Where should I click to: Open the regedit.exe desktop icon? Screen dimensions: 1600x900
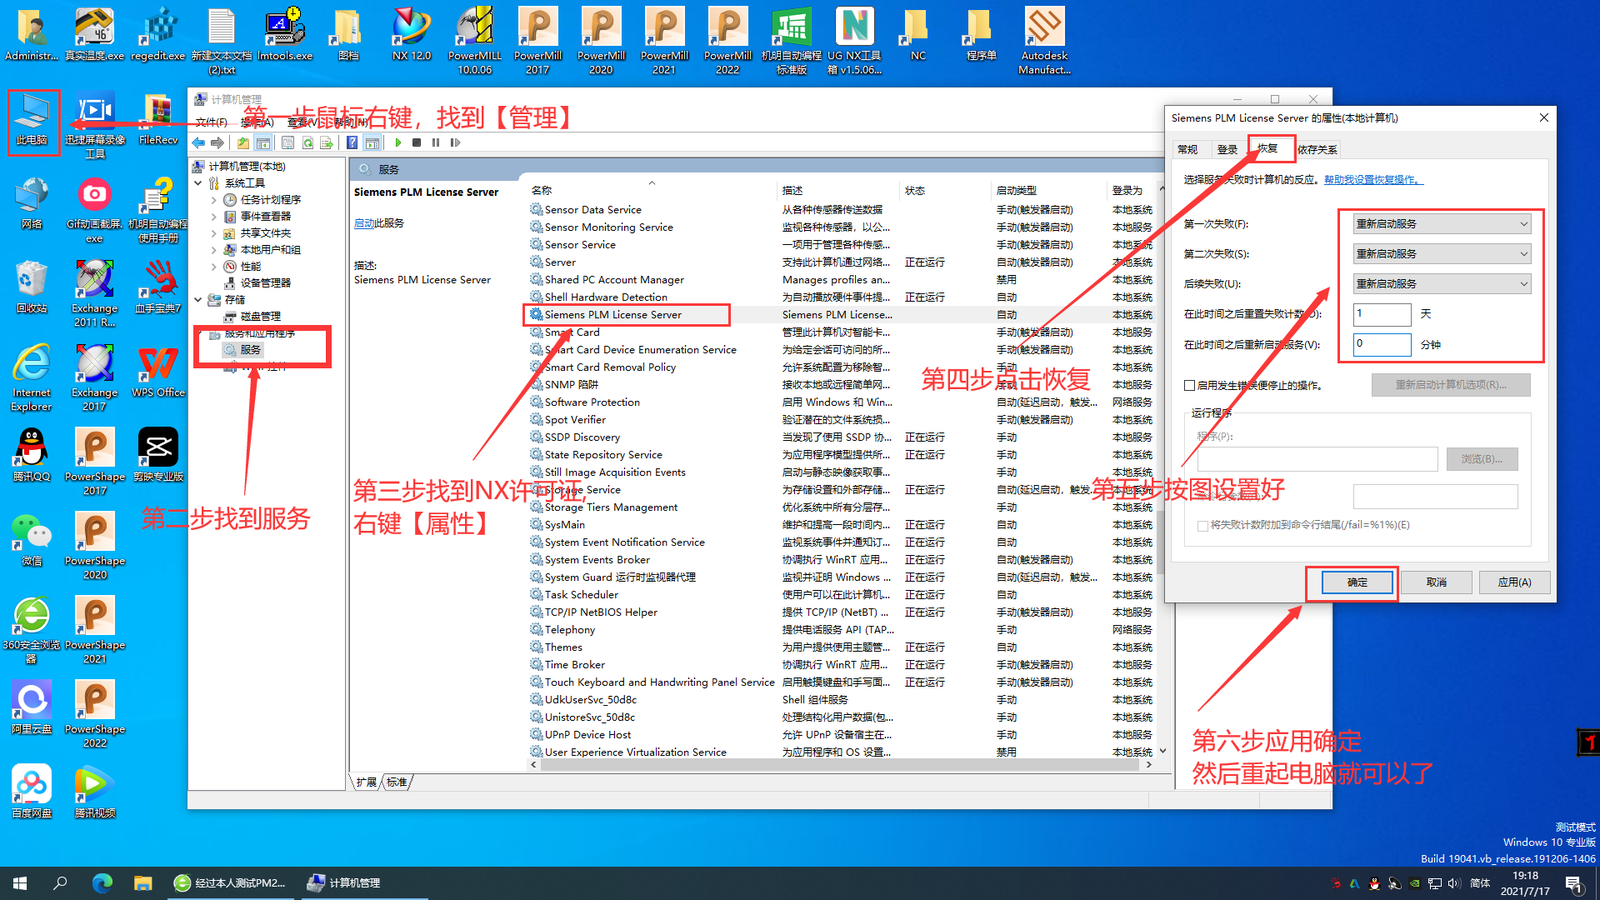pyautogui.click(x=158, y=35)
